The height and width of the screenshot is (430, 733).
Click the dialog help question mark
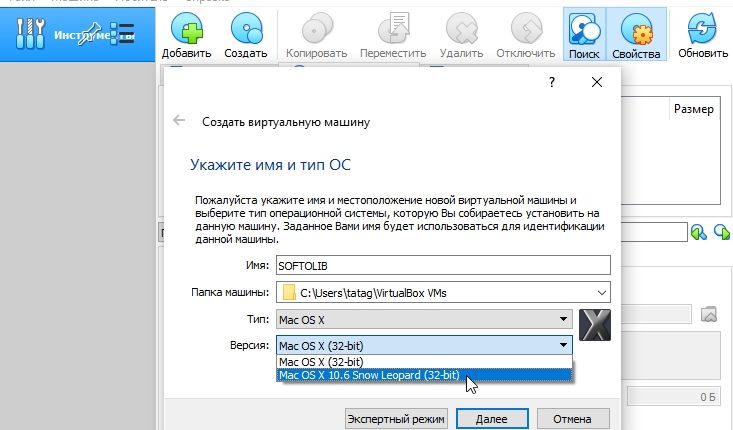[x=552, y=82]
